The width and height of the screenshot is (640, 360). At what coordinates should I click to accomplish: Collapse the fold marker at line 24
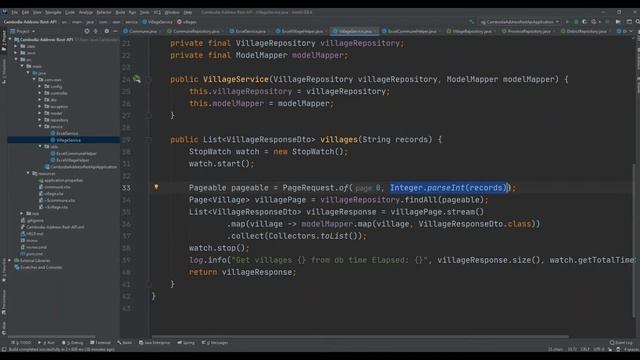[149, 80]
